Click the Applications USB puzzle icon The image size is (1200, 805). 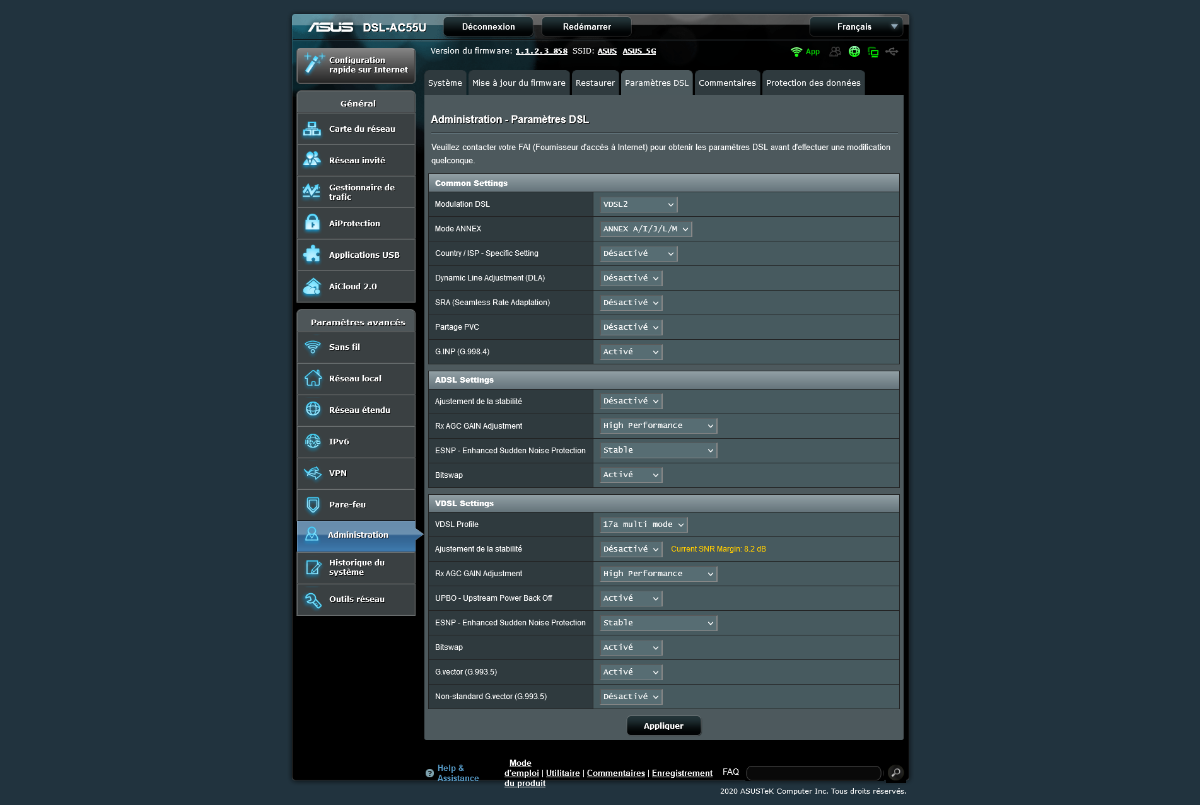[312, 255]
